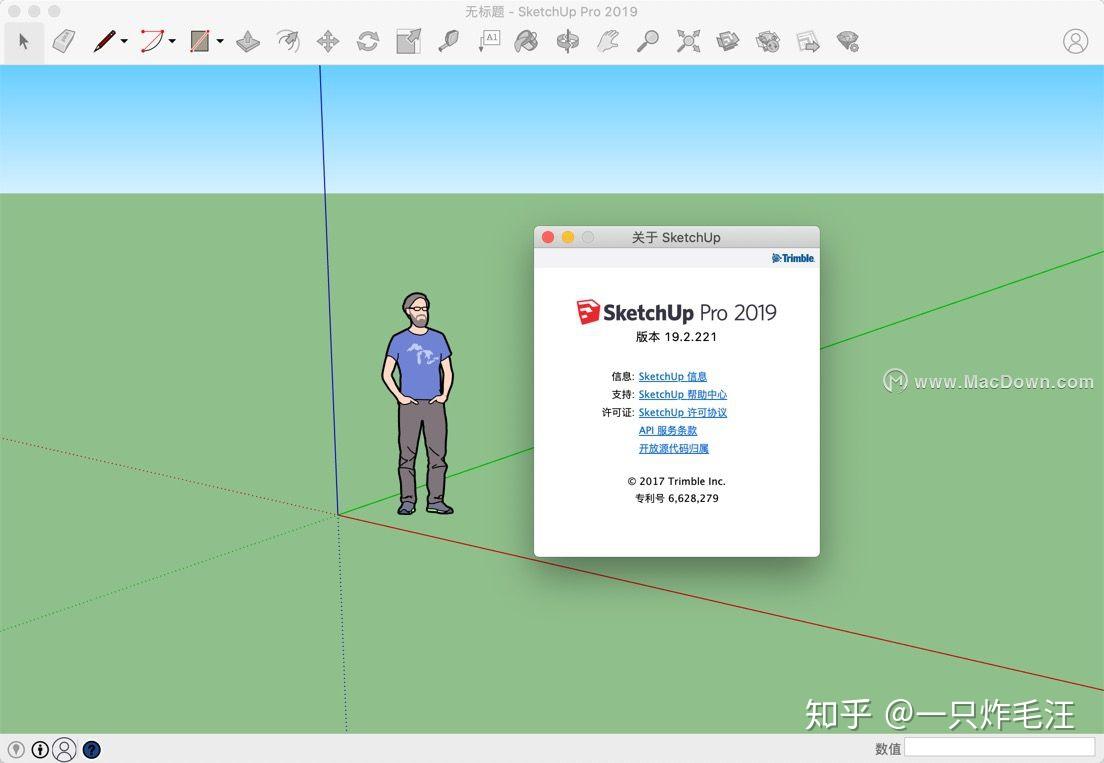Screen dimensions: 1104x763
Task: Select the Eraser tool
Action: point(65,41)
